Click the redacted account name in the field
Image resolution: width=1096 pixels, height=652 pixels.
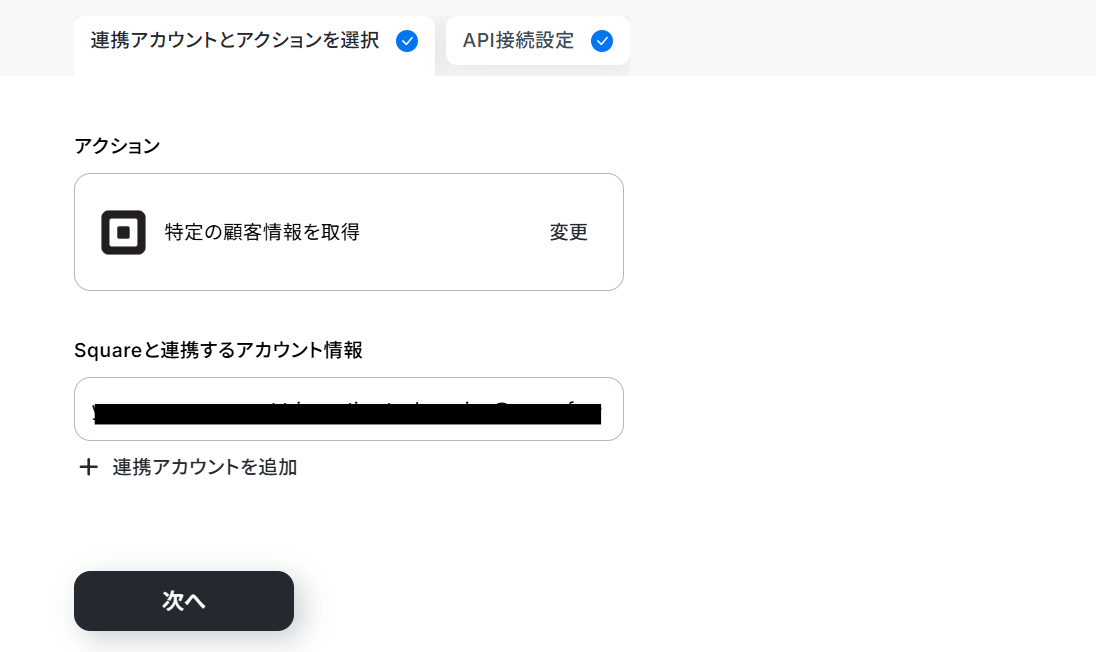tap(347, 413)
